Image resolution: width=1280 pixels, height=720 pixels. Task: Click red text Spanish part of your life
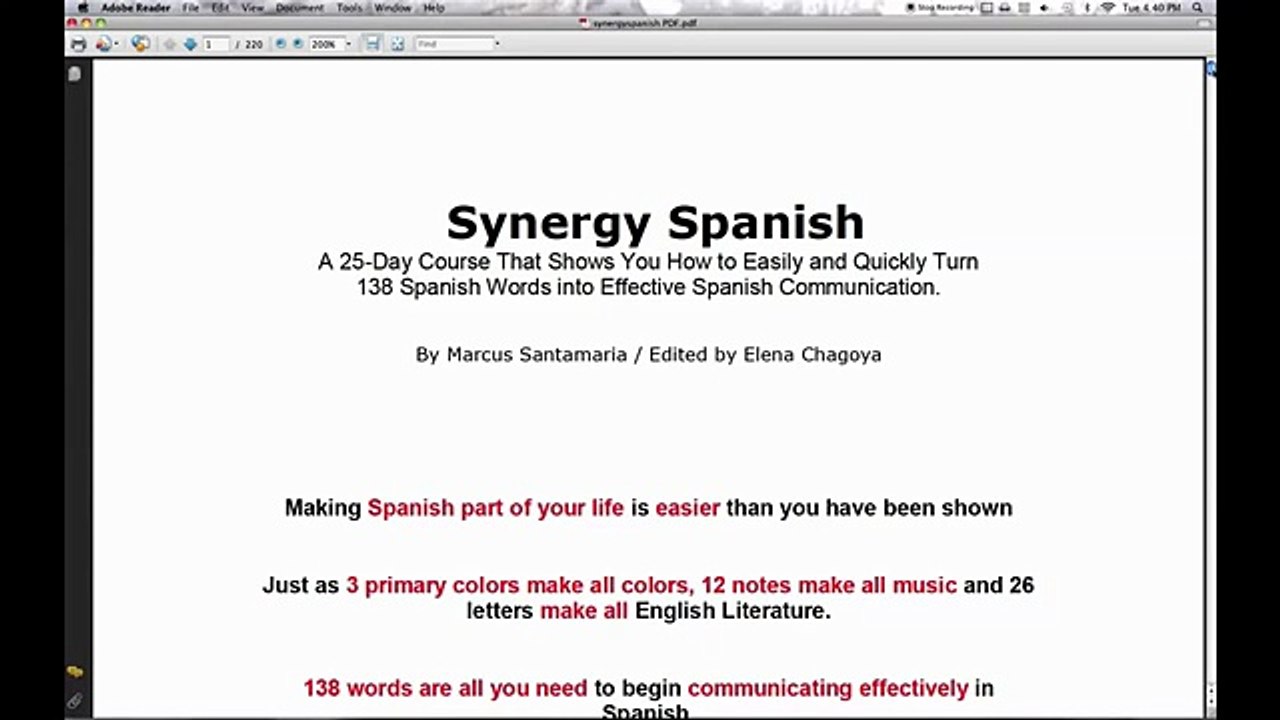pos(495,508)
